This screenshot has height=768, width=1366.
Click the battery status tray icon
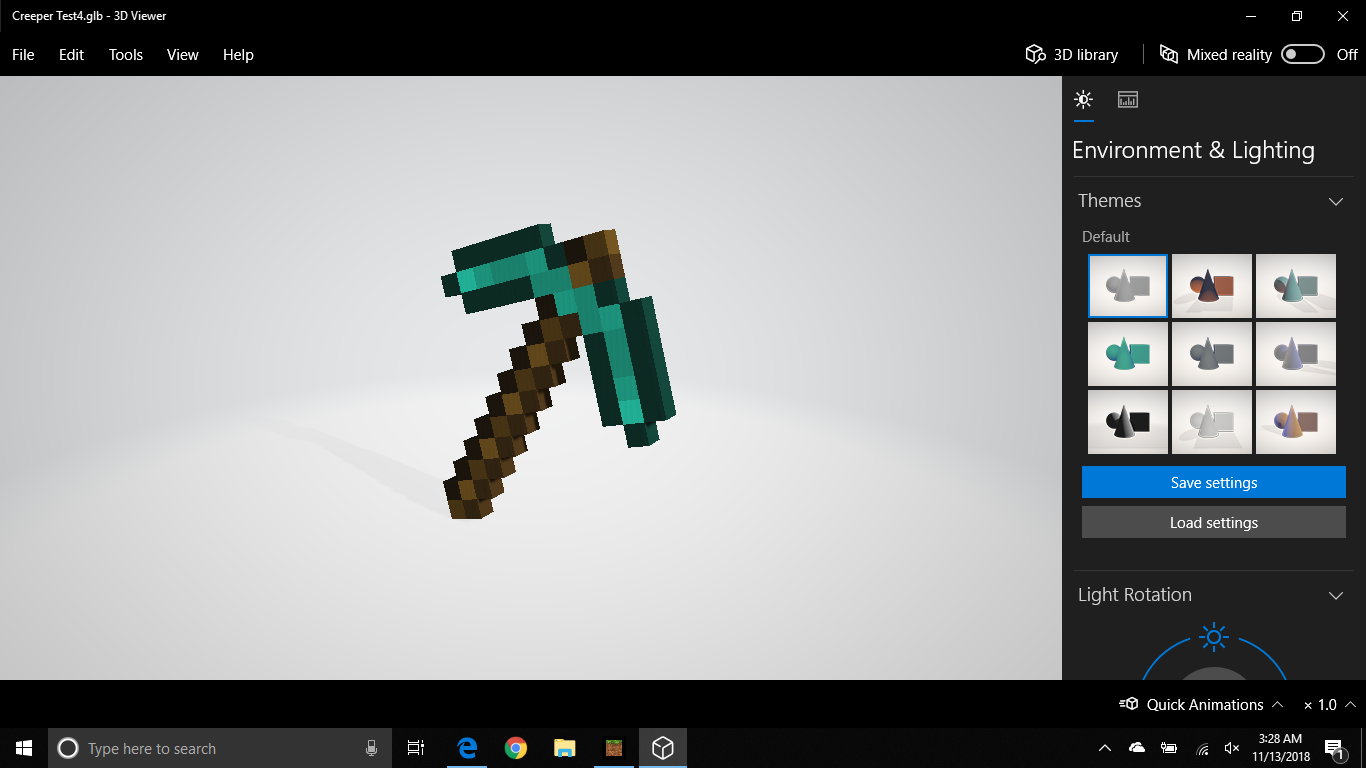(1169, 748)
